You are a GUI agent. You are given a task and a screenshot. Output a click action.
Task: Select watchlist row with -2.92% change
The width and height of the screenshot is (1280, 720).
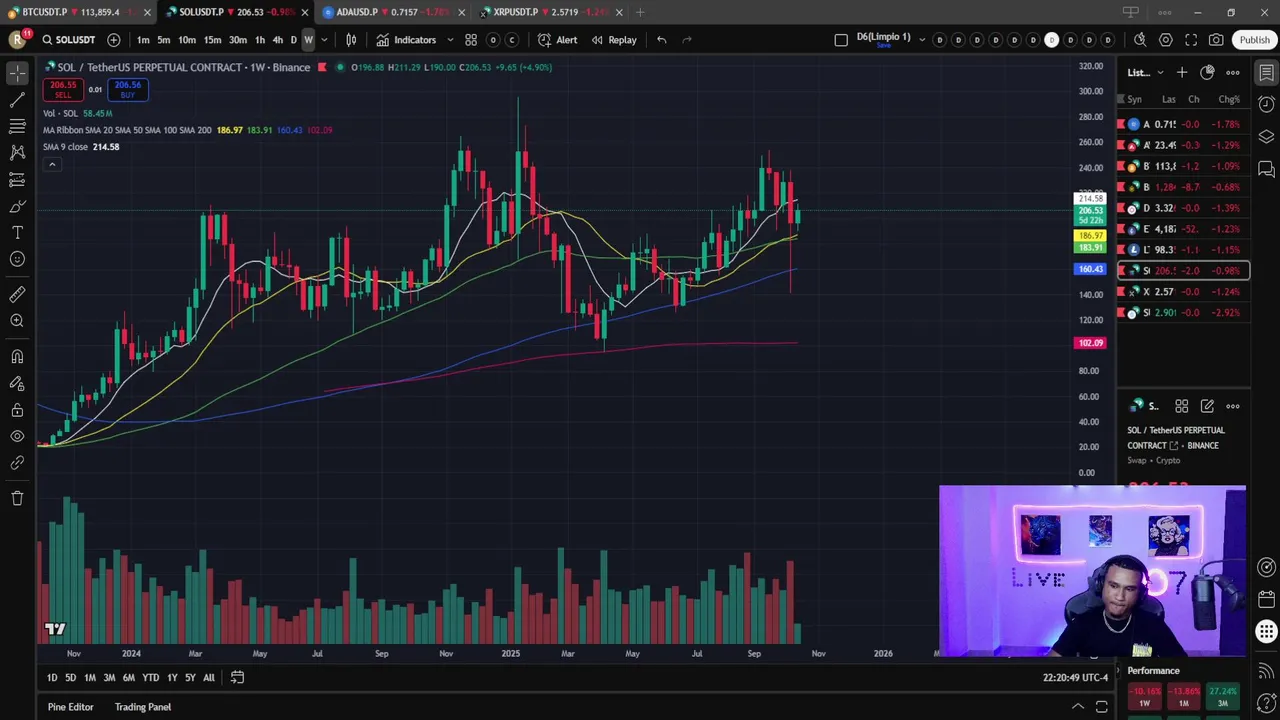[x=1183, y=313]
